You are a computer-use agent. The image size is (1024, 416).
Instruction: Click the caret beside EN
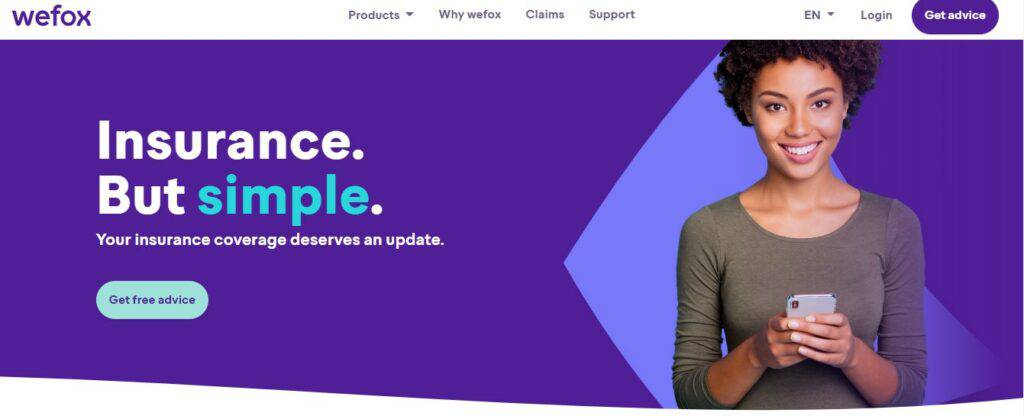831,14
